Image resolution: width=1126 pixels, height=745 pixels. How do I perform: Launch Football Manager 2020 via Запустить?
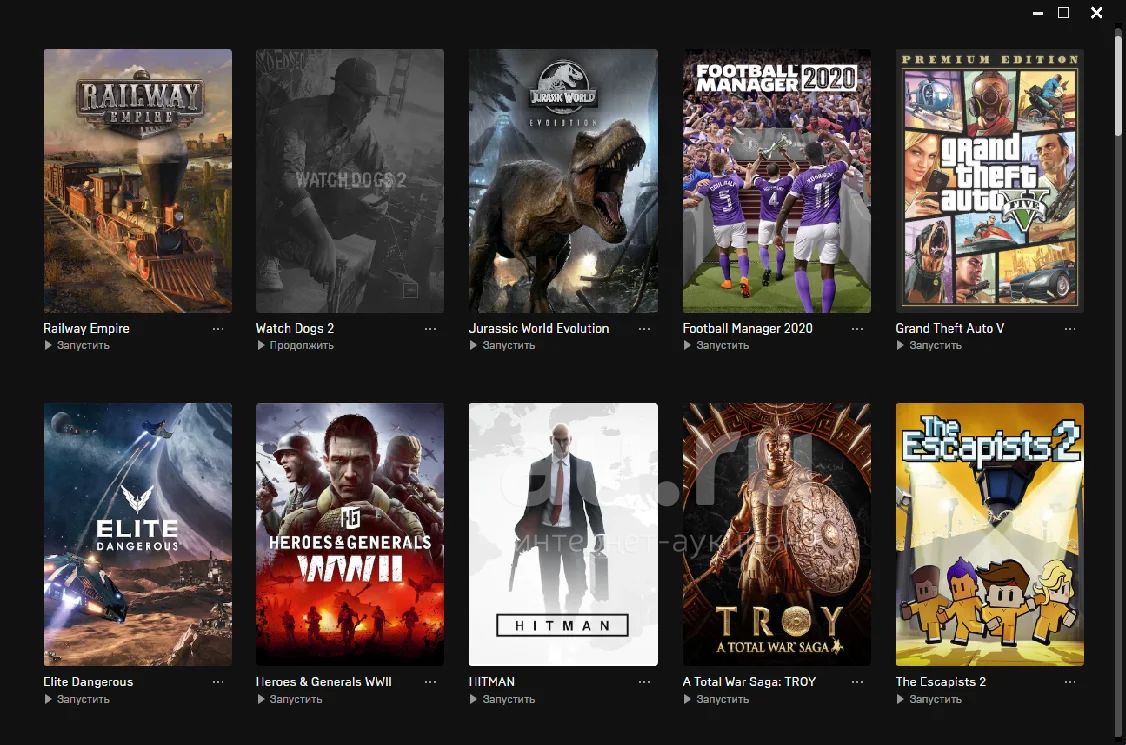716,346
